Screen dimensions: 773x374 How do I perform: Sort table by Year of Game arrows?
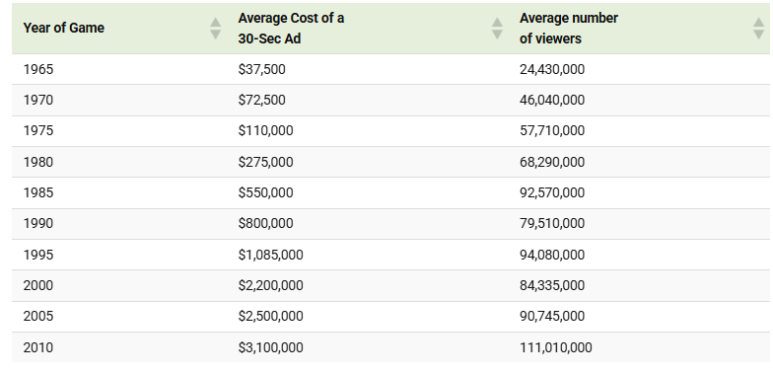click(215, 28)
